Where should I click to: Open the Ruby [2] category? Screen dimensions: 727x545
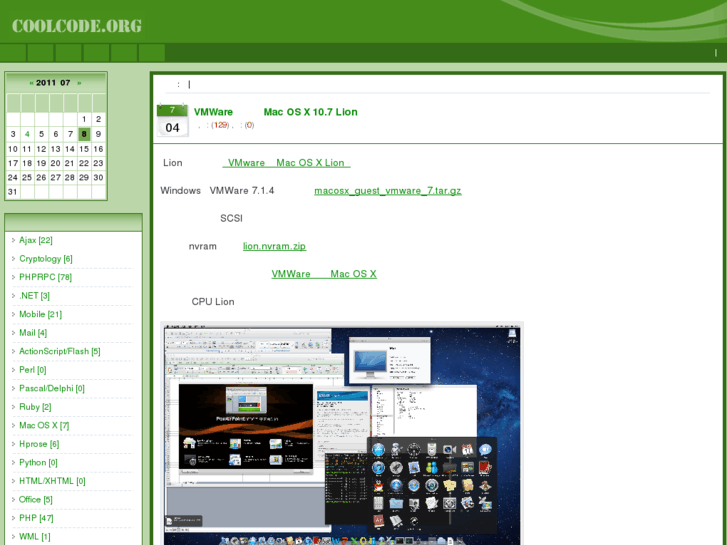(x=35, y=407)
